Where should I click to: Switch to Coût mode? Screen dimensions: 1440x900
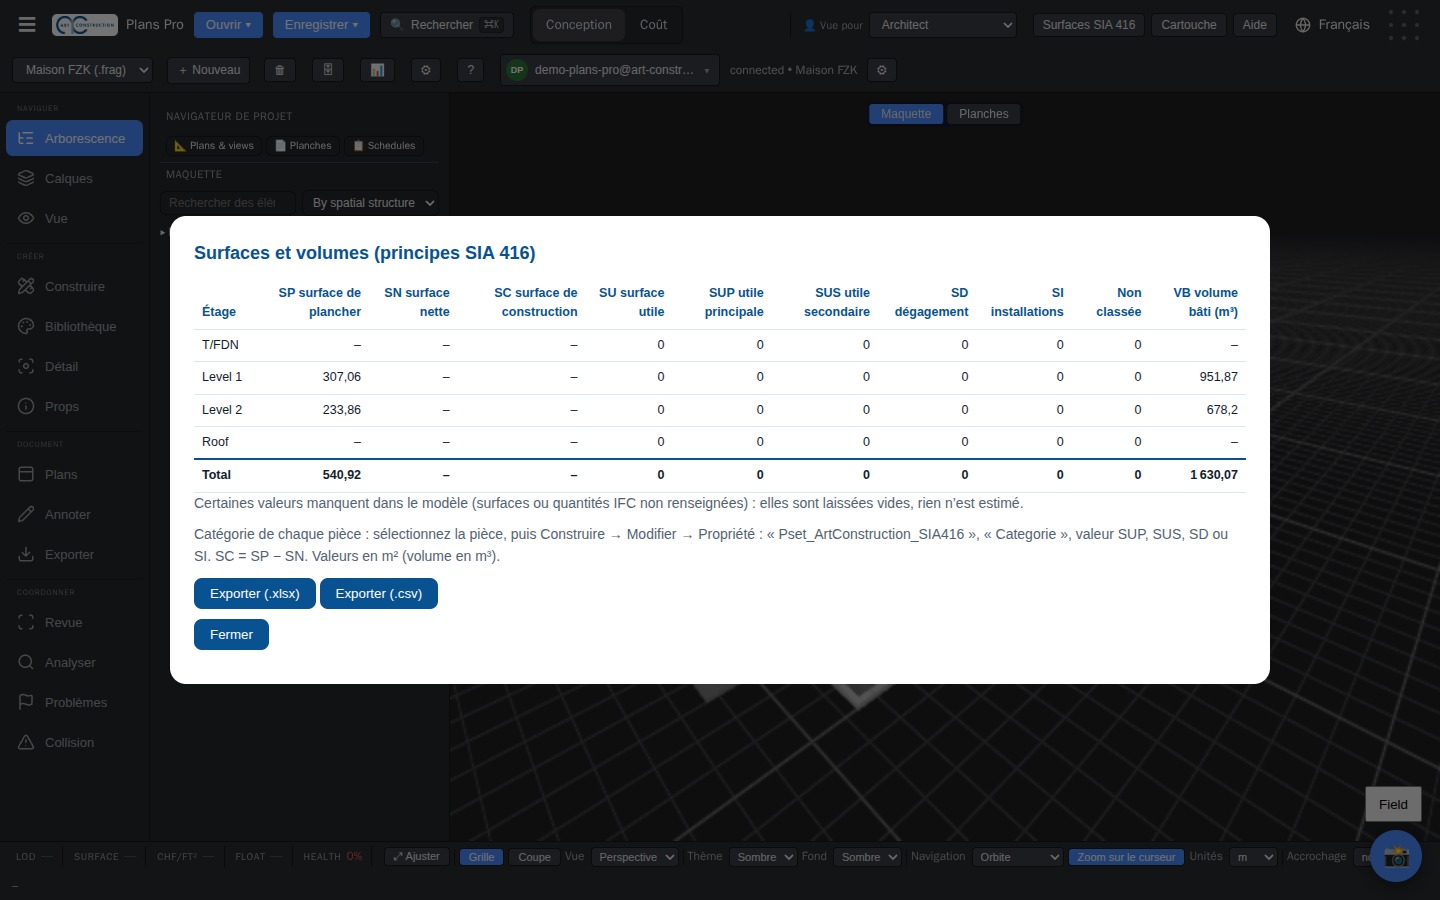pyautogui.click(x=653, y=25)
